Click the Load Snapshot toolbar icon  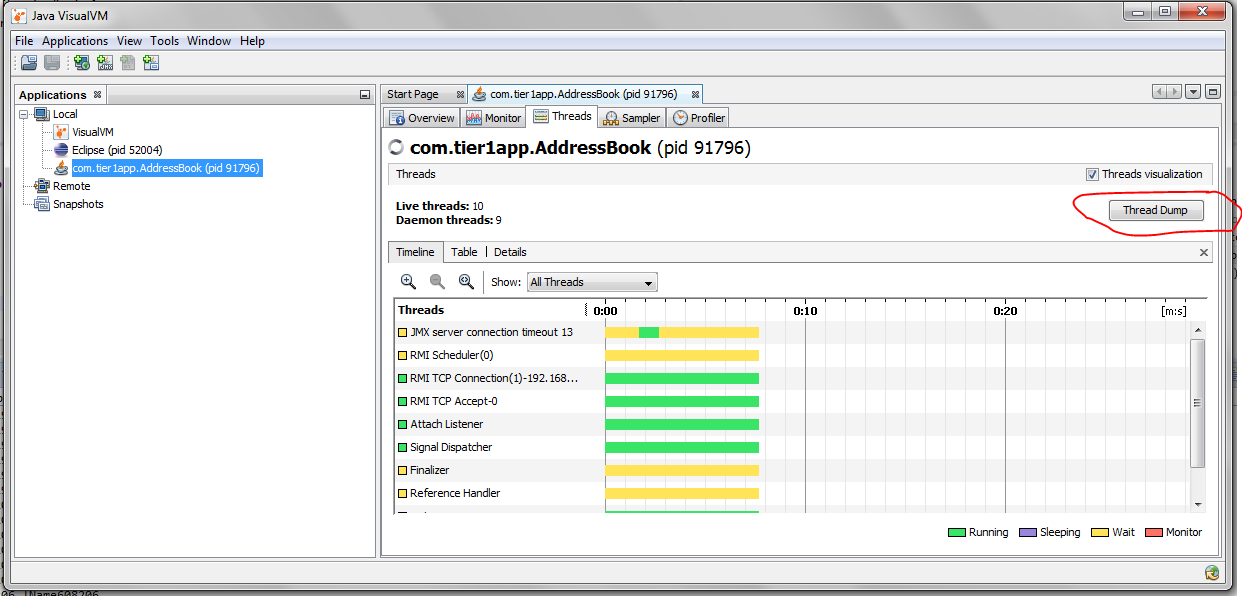point(29,63)
